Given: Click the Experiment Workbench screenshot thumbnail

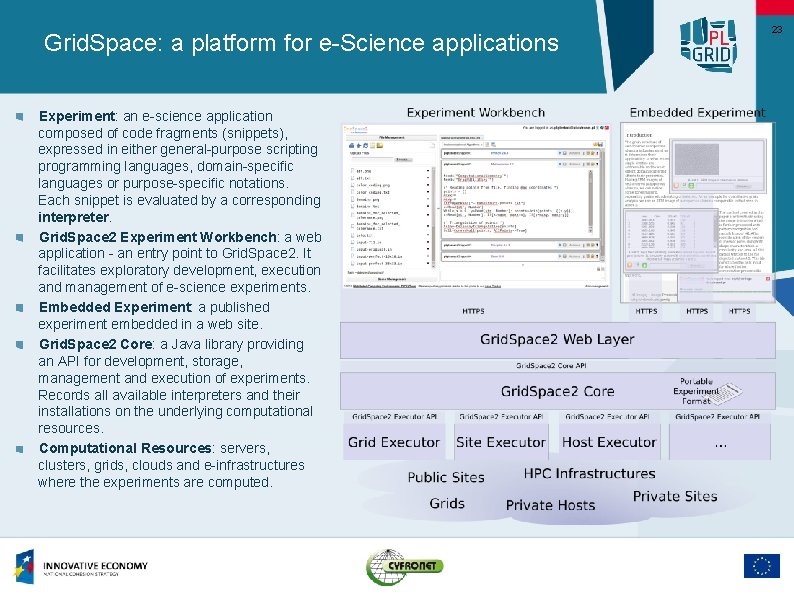Looking at the screenshot, I should (476, 206).
